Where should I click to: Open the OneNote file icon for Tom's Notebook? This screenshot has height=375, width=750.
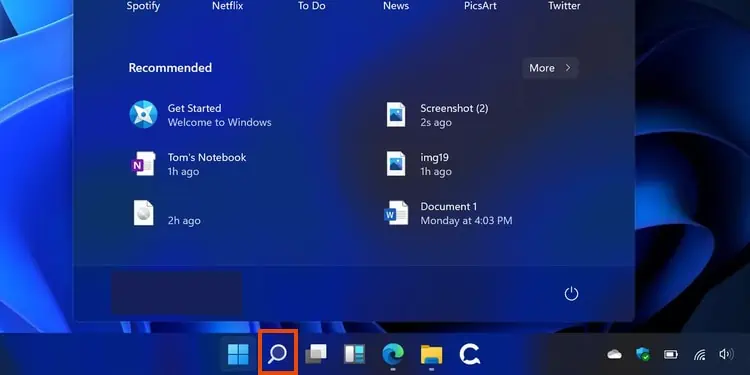[x=144, y=164]
